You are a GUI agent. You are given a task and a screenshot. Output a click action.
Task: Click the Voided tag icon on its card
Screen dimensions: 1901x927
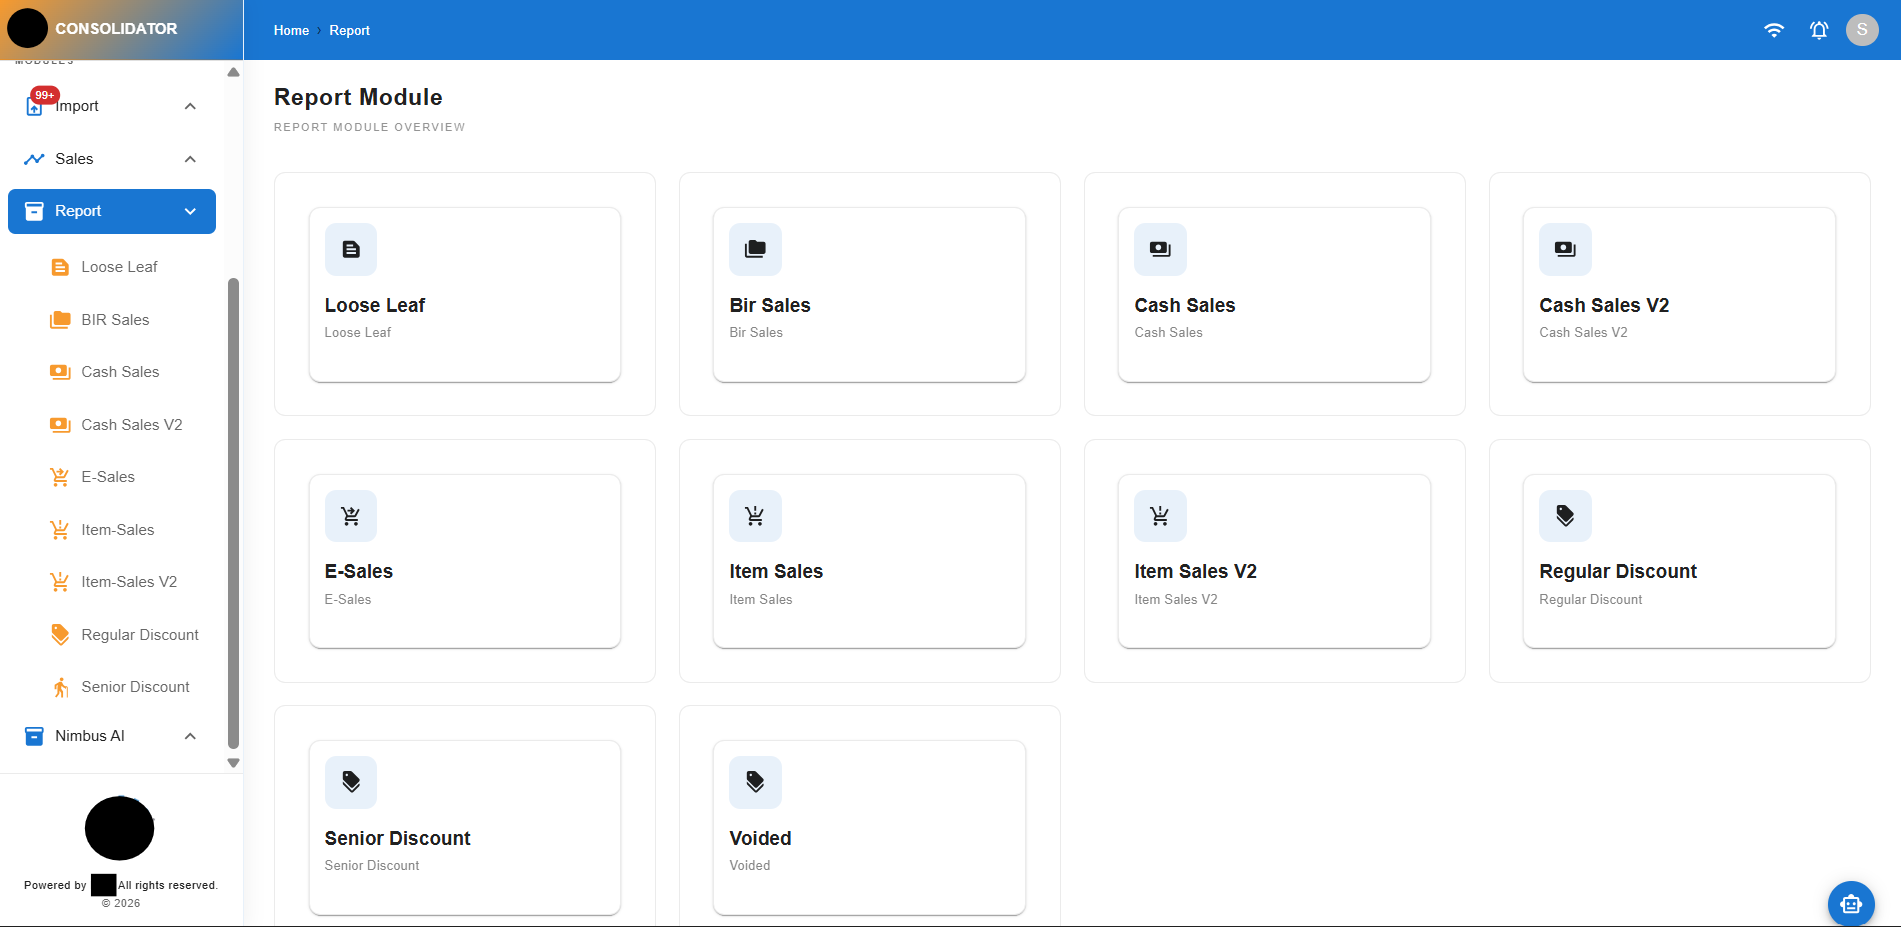click(755, 782)
